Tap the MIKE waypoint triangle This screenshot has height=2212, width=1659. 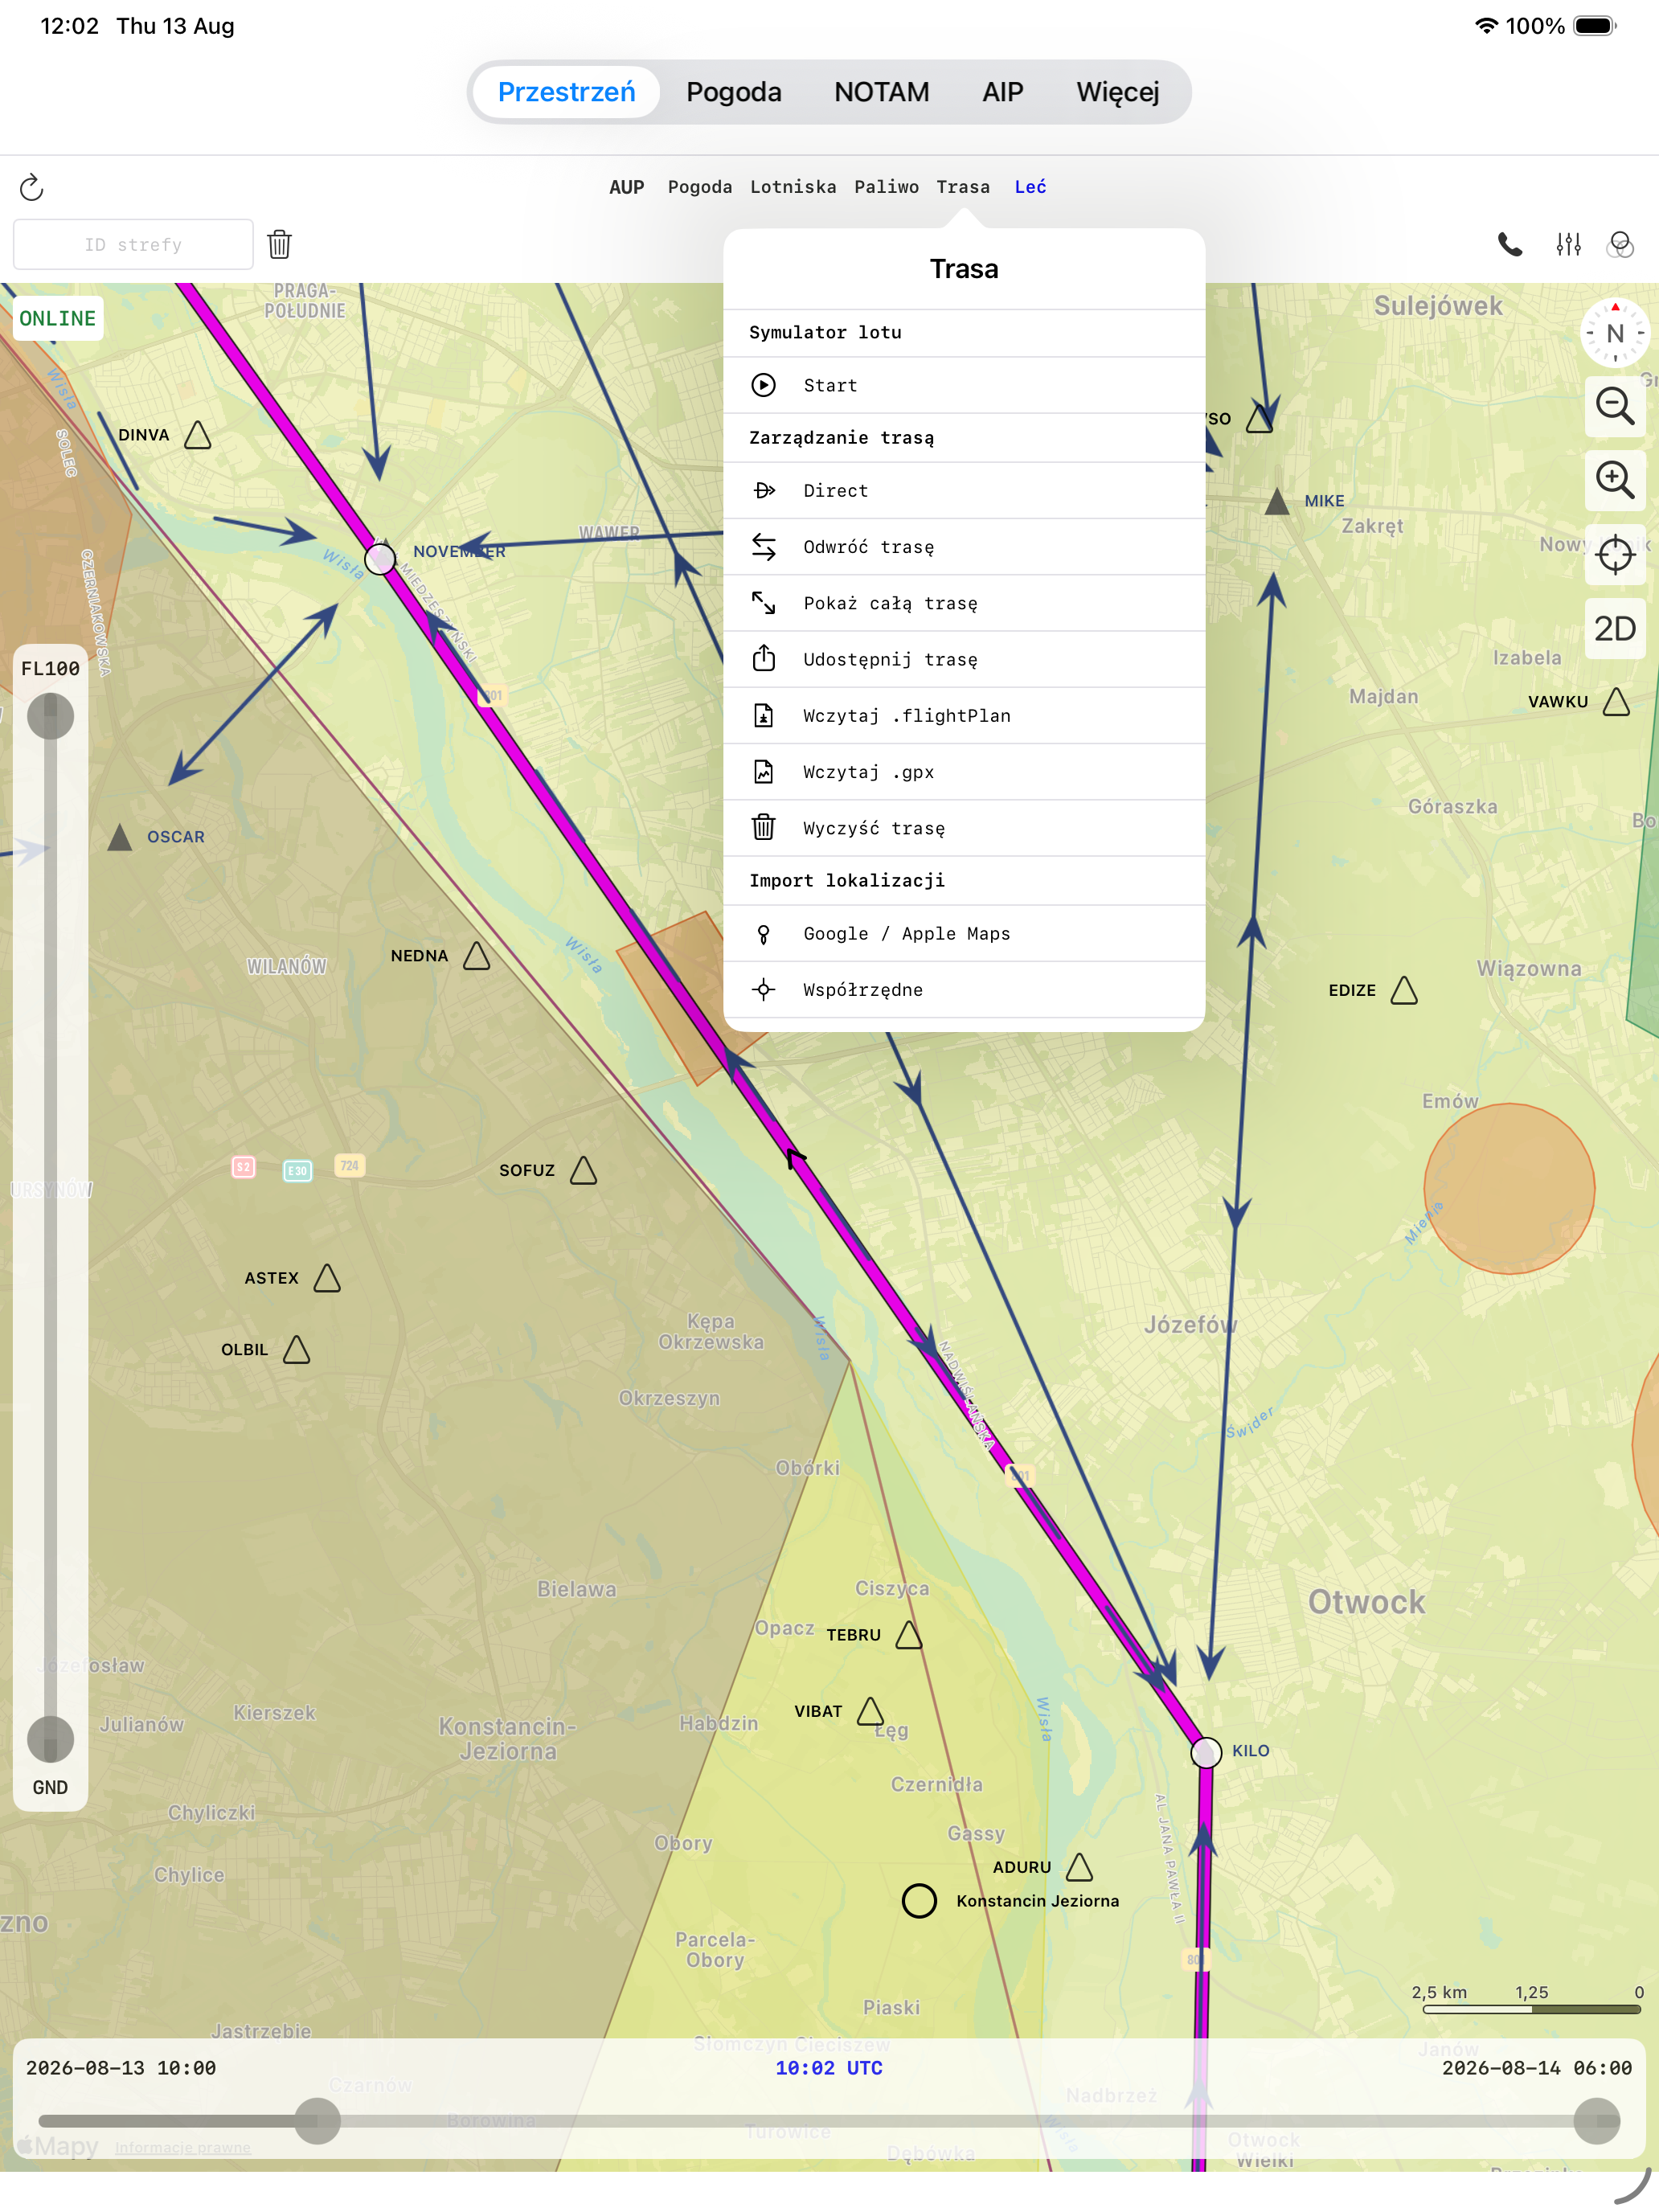click(1277, 501)
